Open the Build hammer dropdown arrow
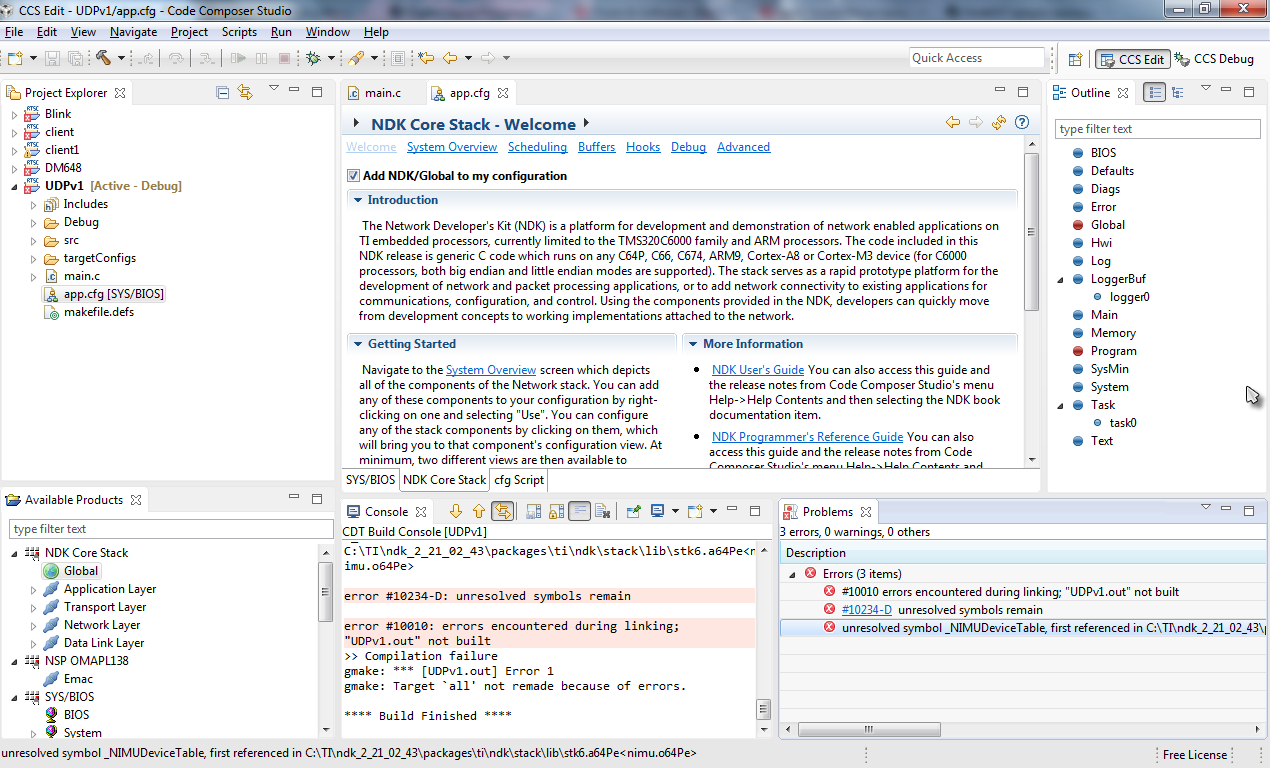 pyautogui.click(x=121, y=58)
